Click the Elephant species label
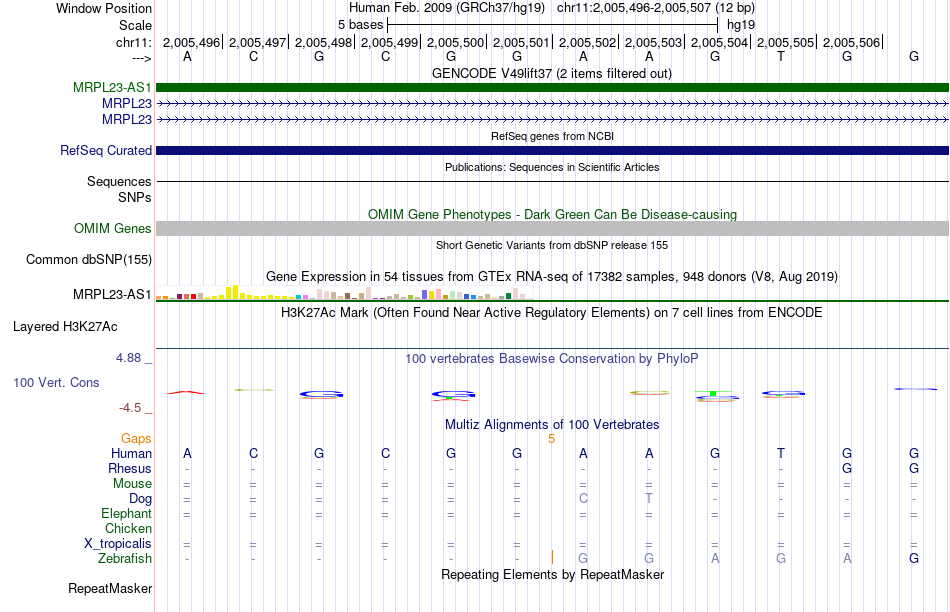 tap(126, 514)
